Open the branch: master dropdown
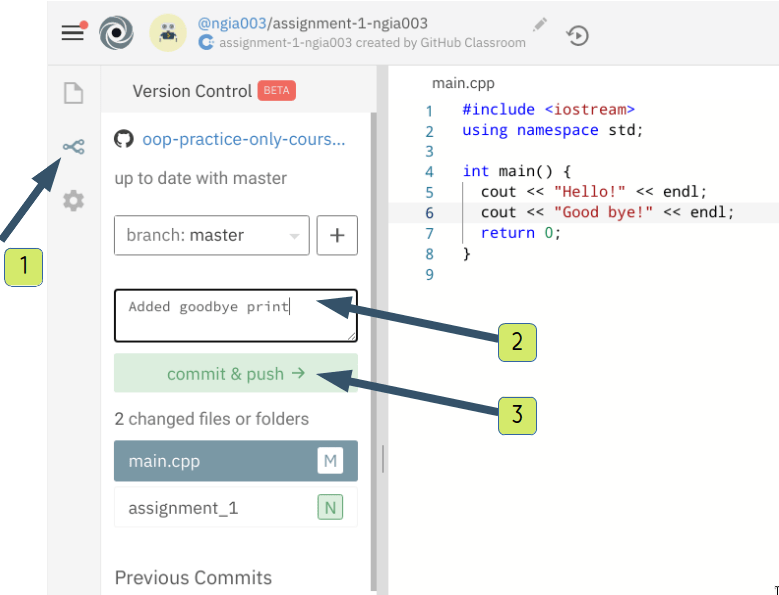Viewport: 779px width, 595px height. pyautogui.click(x=212, y=235)
